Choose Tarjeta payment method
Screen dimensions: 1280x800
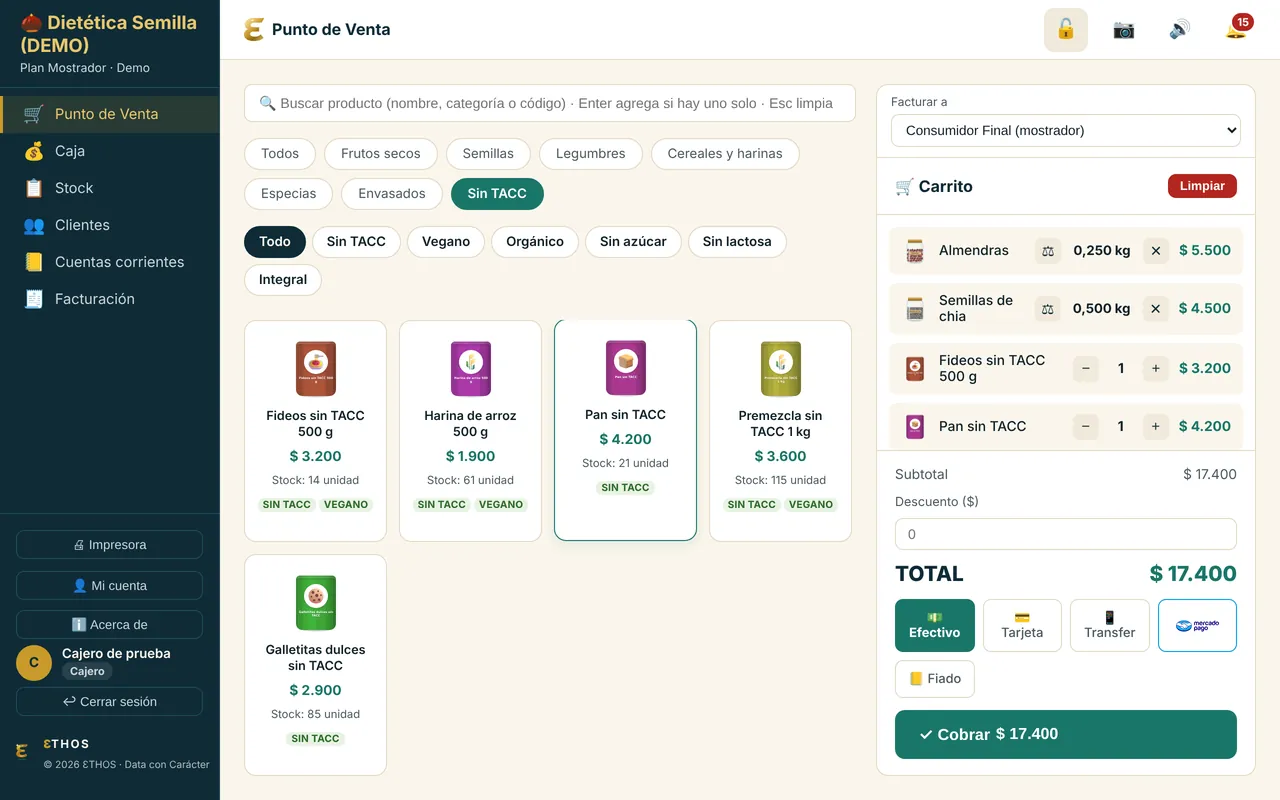(x=1022, y=626)
